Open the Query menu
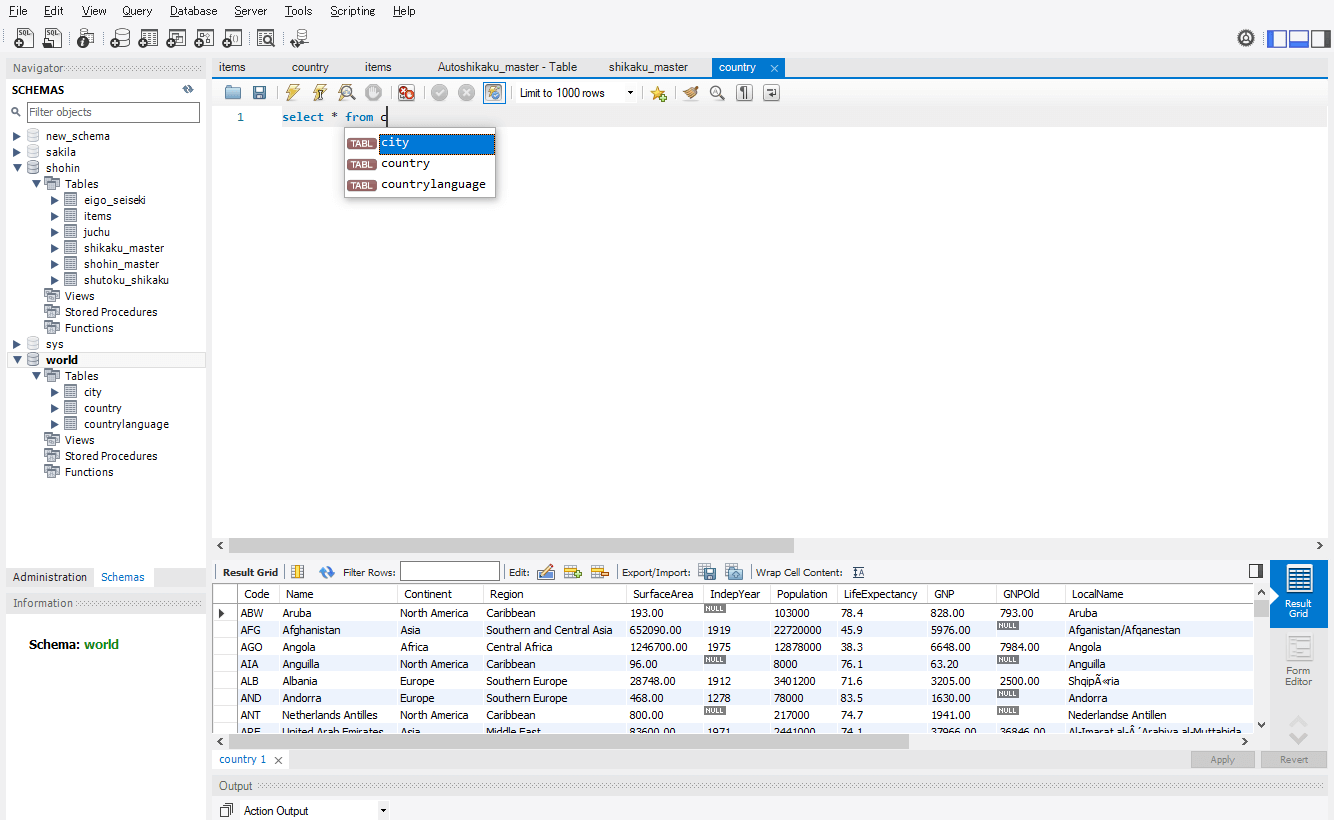This screenshot has width=1334, height=820. (136, 11)
